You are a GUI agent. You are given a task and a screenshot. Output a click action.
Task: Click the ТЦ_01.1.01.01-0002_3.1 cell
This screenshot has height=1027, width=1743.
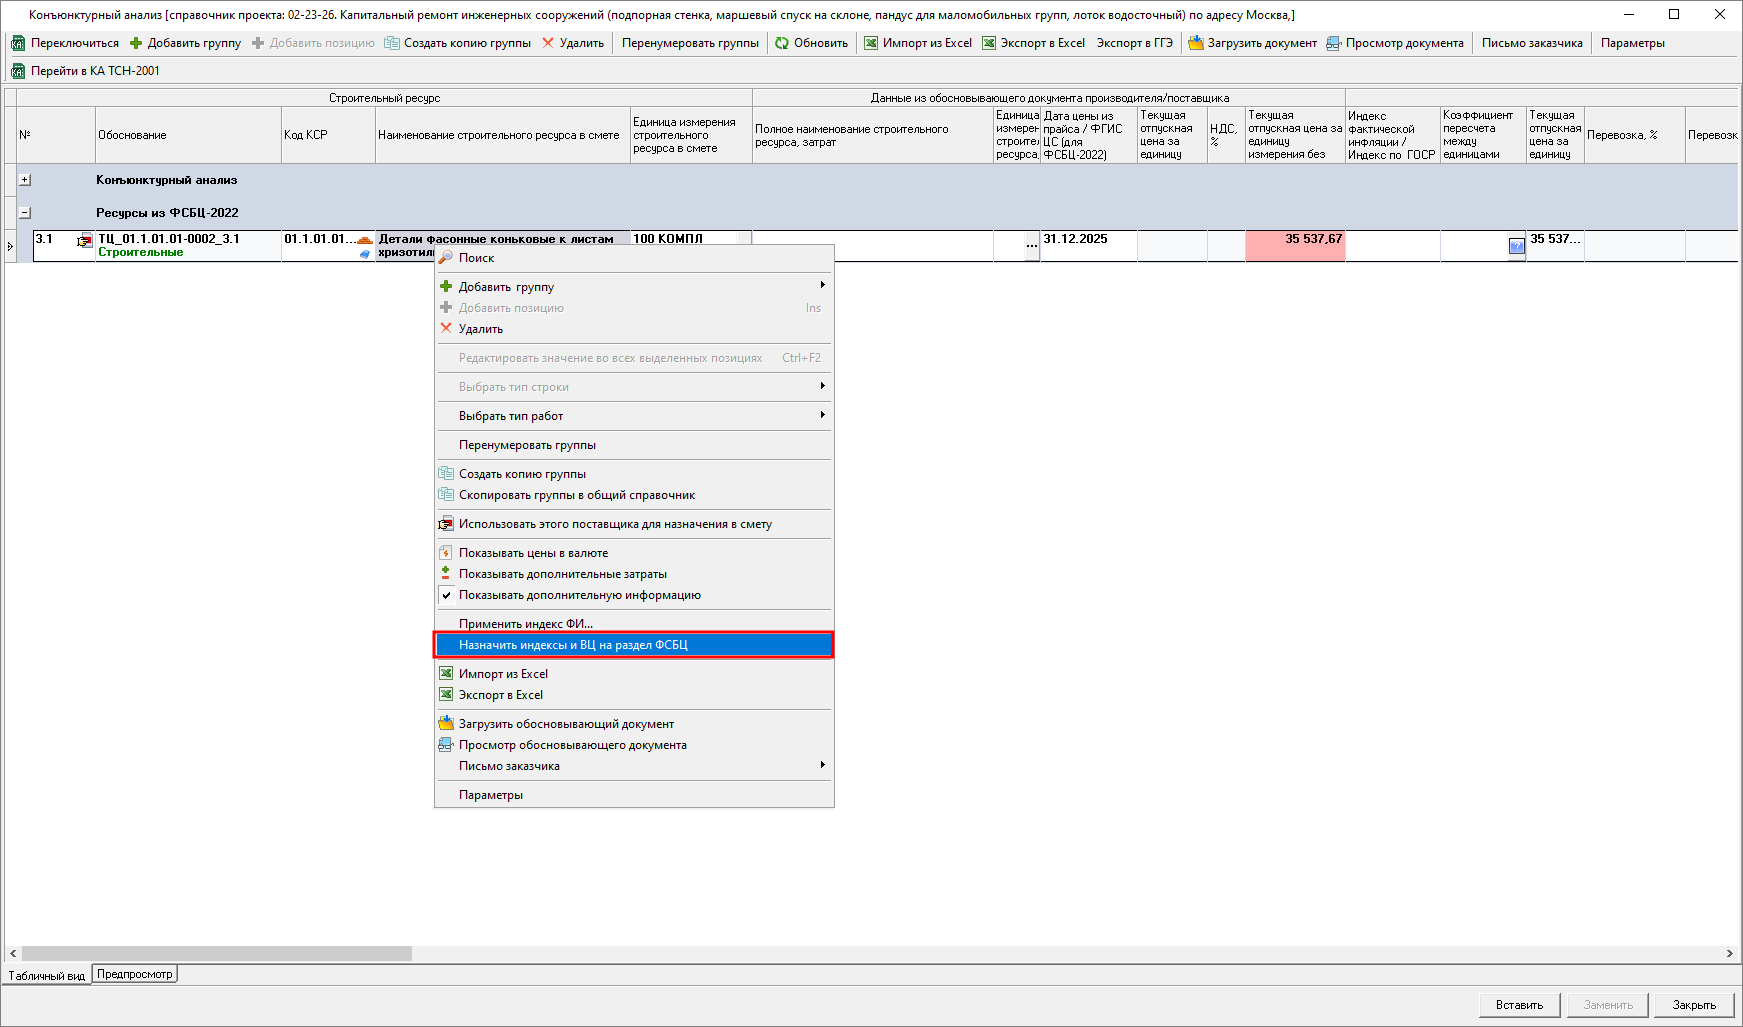(188, 246)
